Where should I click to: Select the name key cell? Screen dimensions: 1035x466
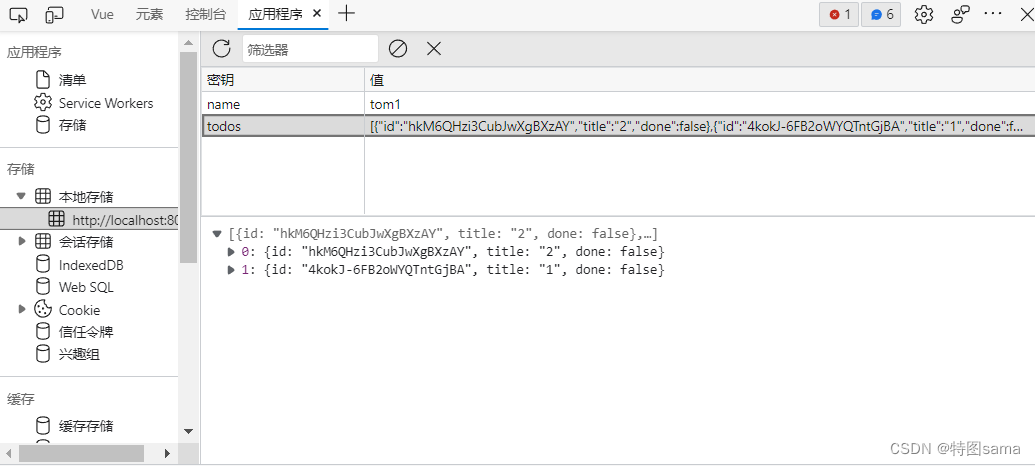[x=283, y=104]
